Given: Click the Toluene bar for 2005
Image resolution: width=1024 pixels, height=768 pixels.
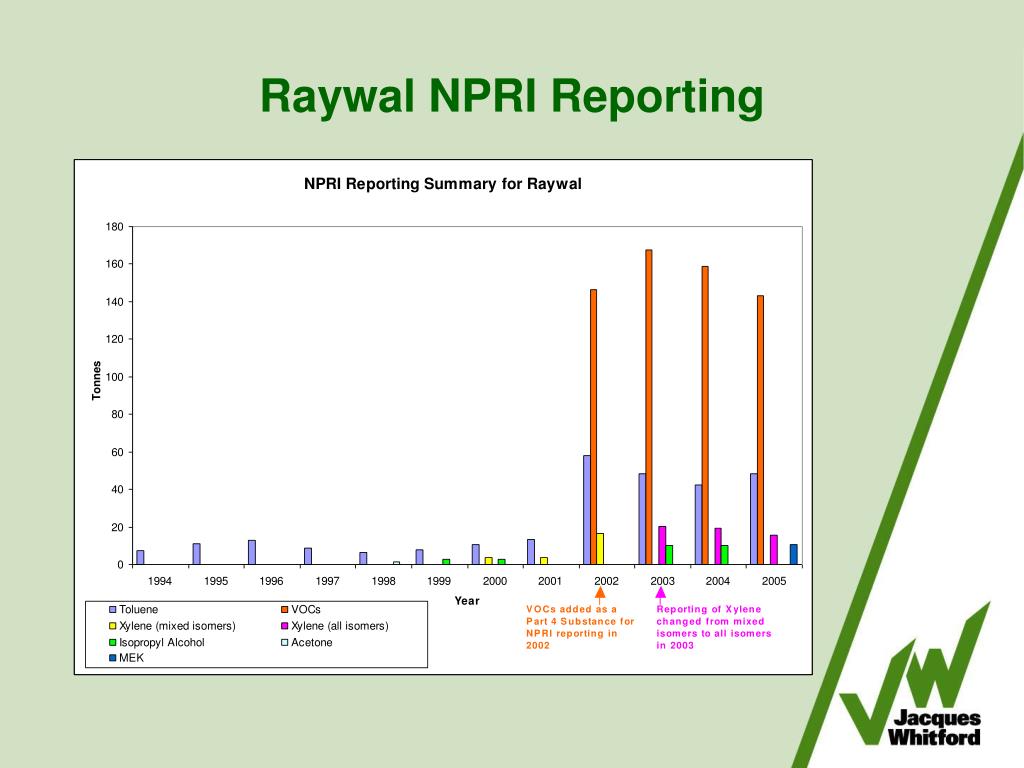Looking at the screenshot, I should click(x=754, y=519).
